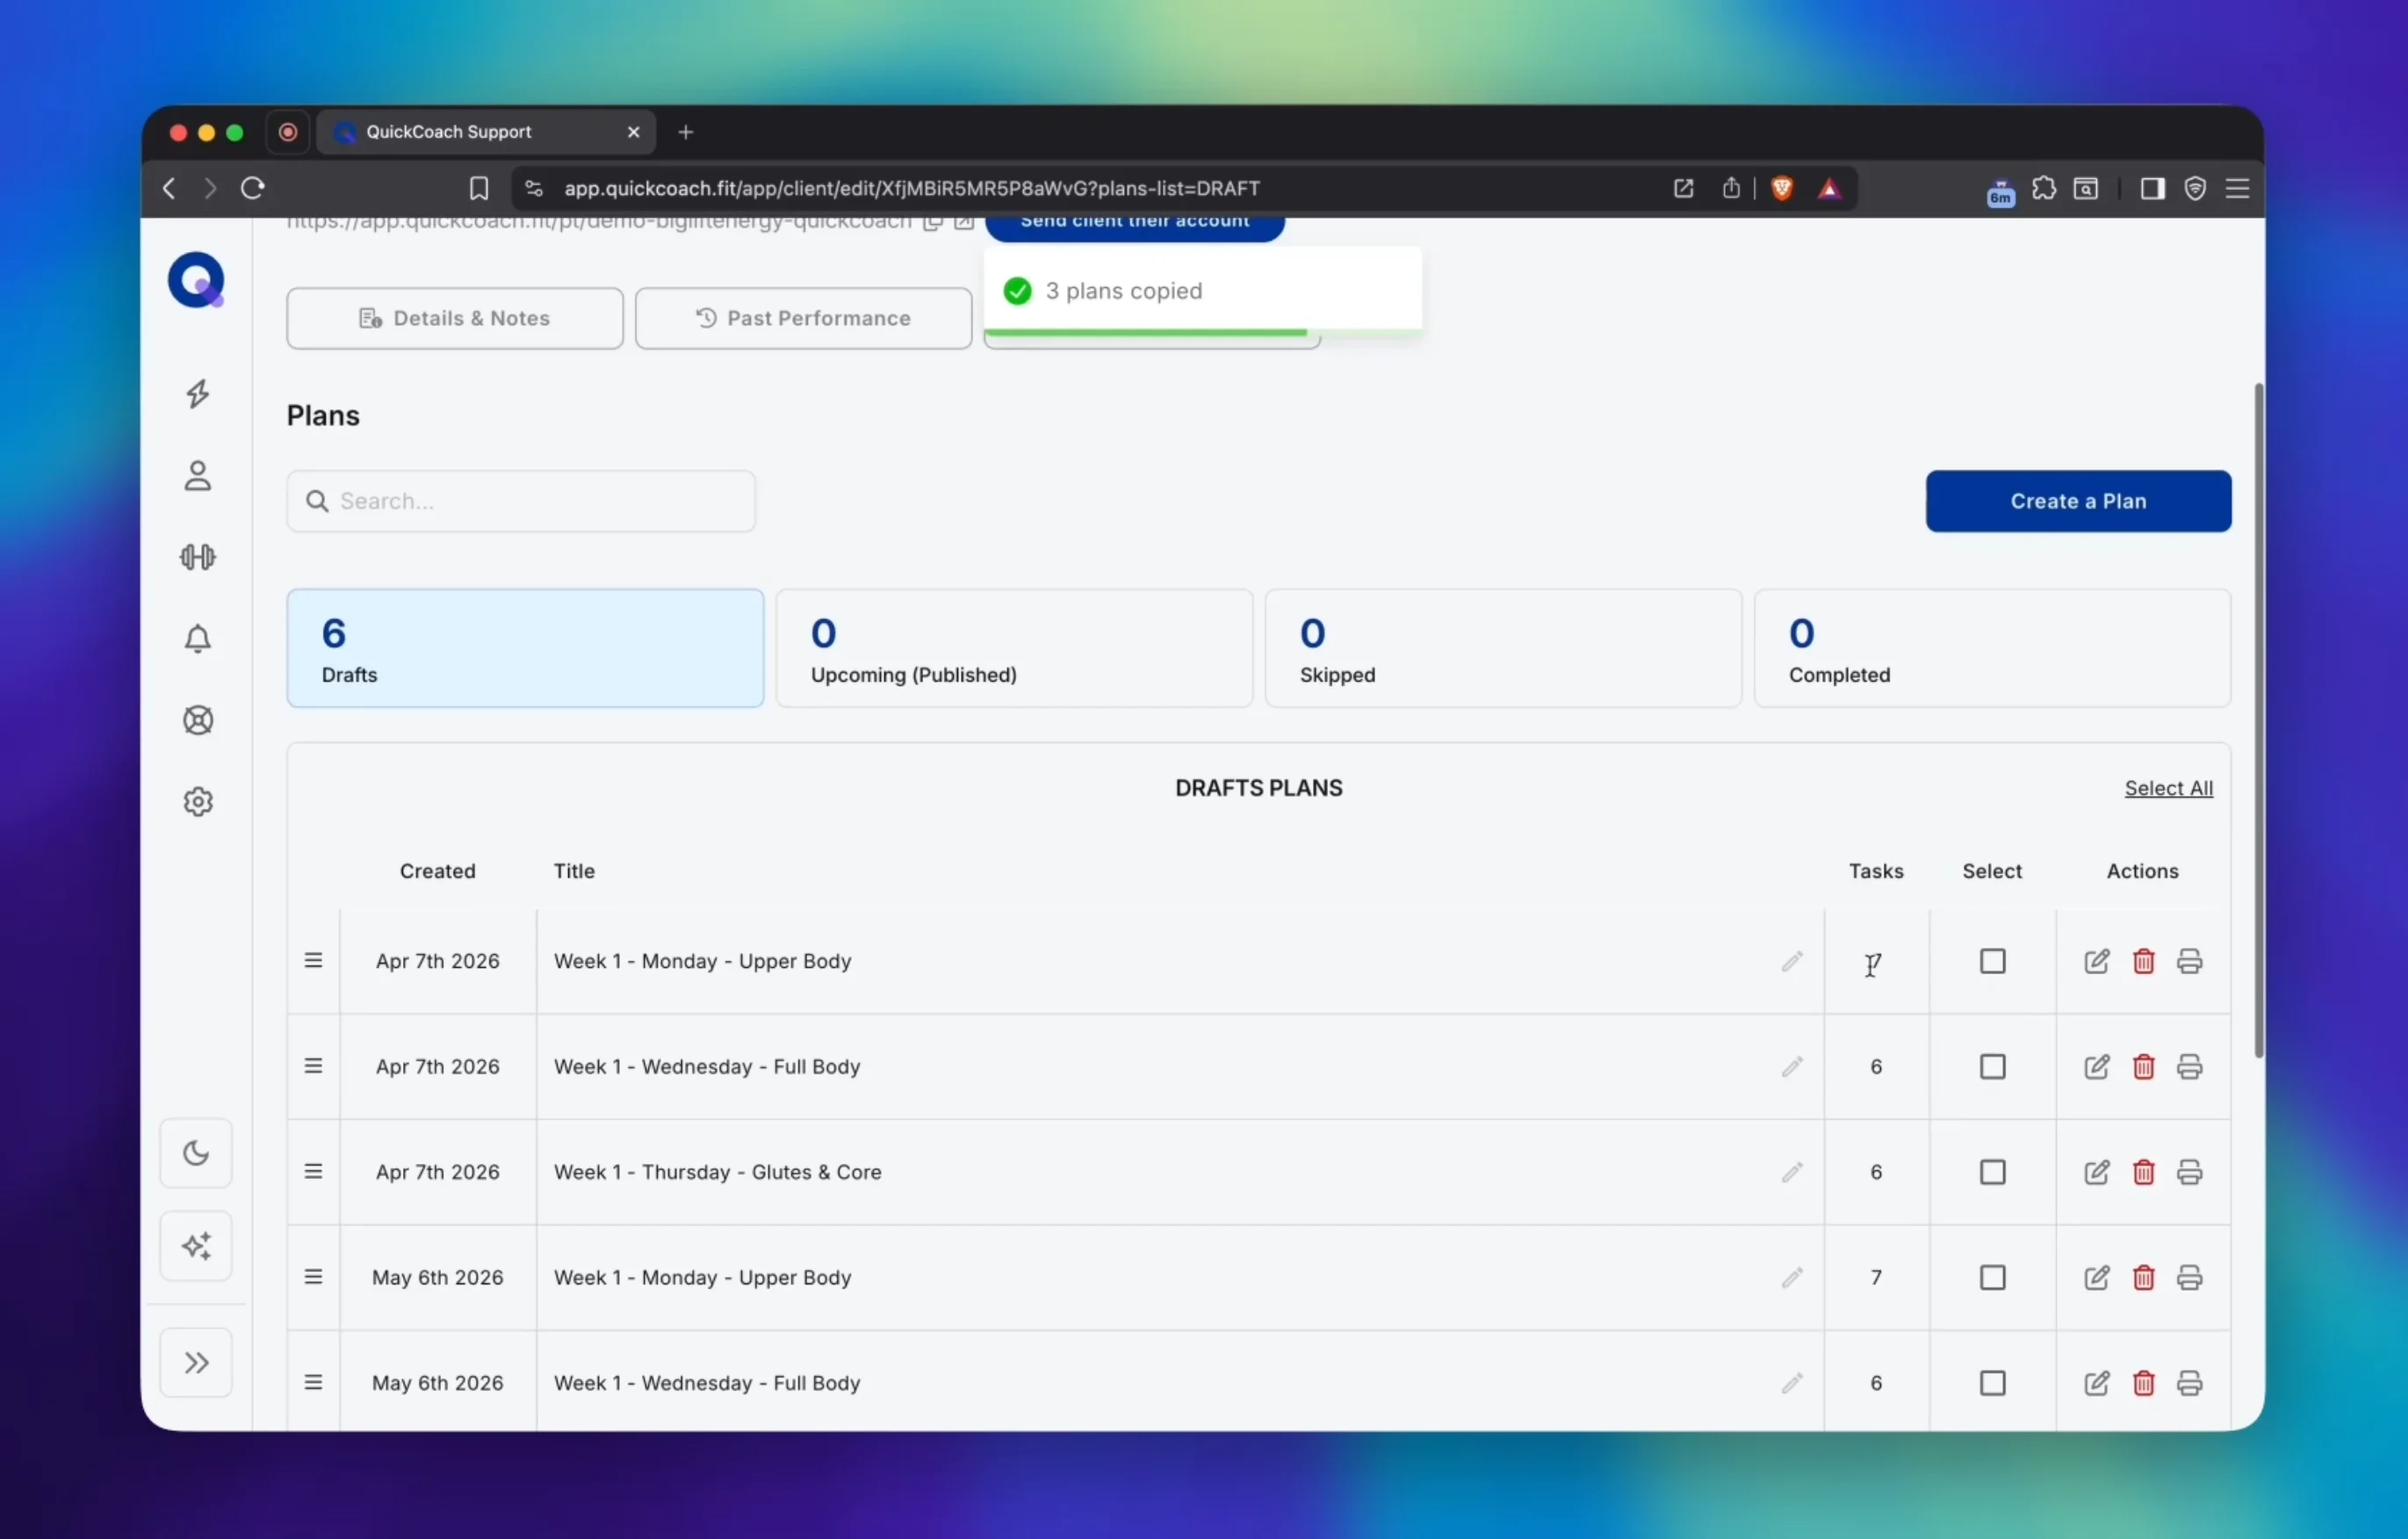This screenshot has height=1539, width=2408.
Task: Click the Create a Plan button
Action: (x=2078, y=501)
